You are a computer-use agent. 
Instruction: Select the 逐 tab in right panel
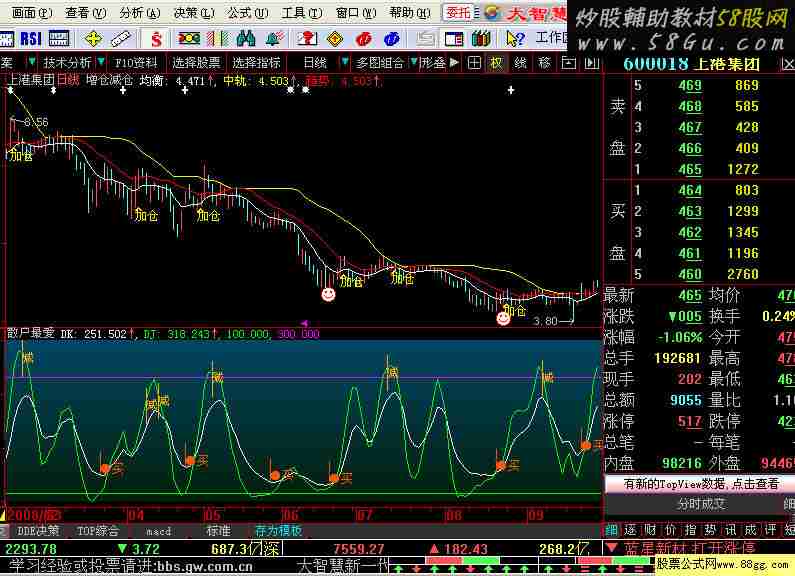point(630,530)
